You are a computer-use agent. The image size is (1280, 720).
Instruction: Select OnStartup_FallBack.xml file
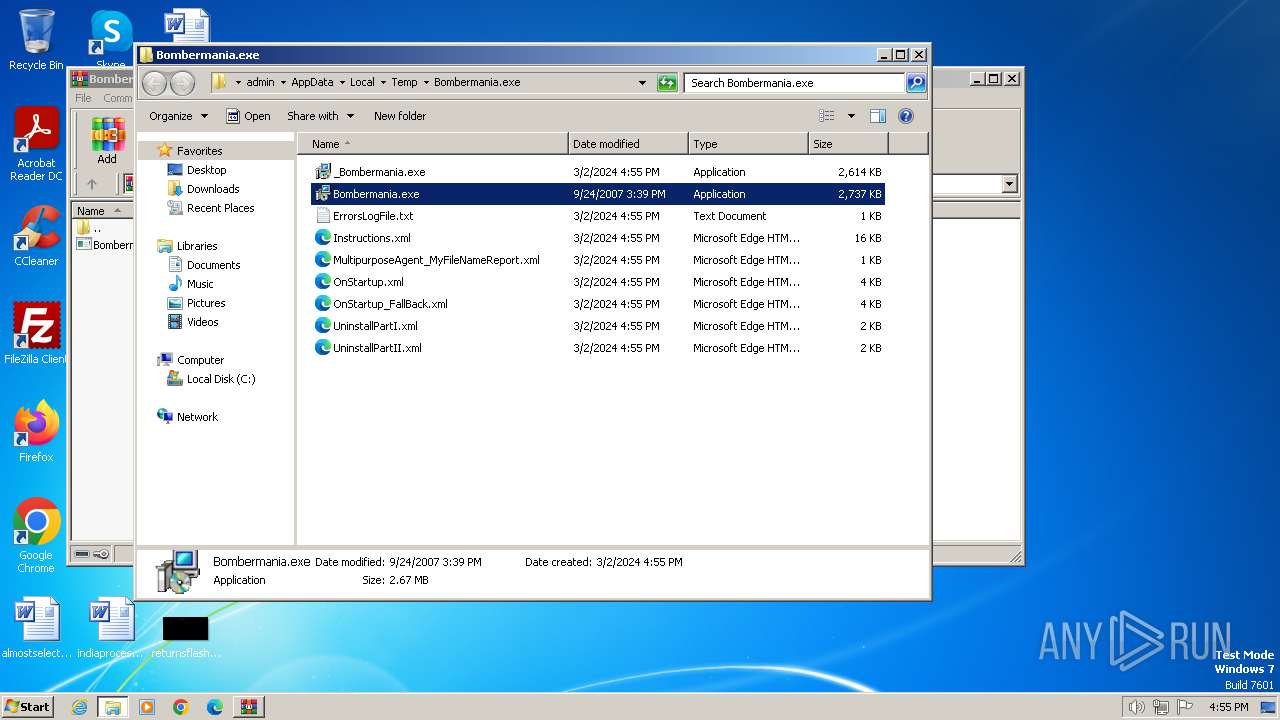598,304
